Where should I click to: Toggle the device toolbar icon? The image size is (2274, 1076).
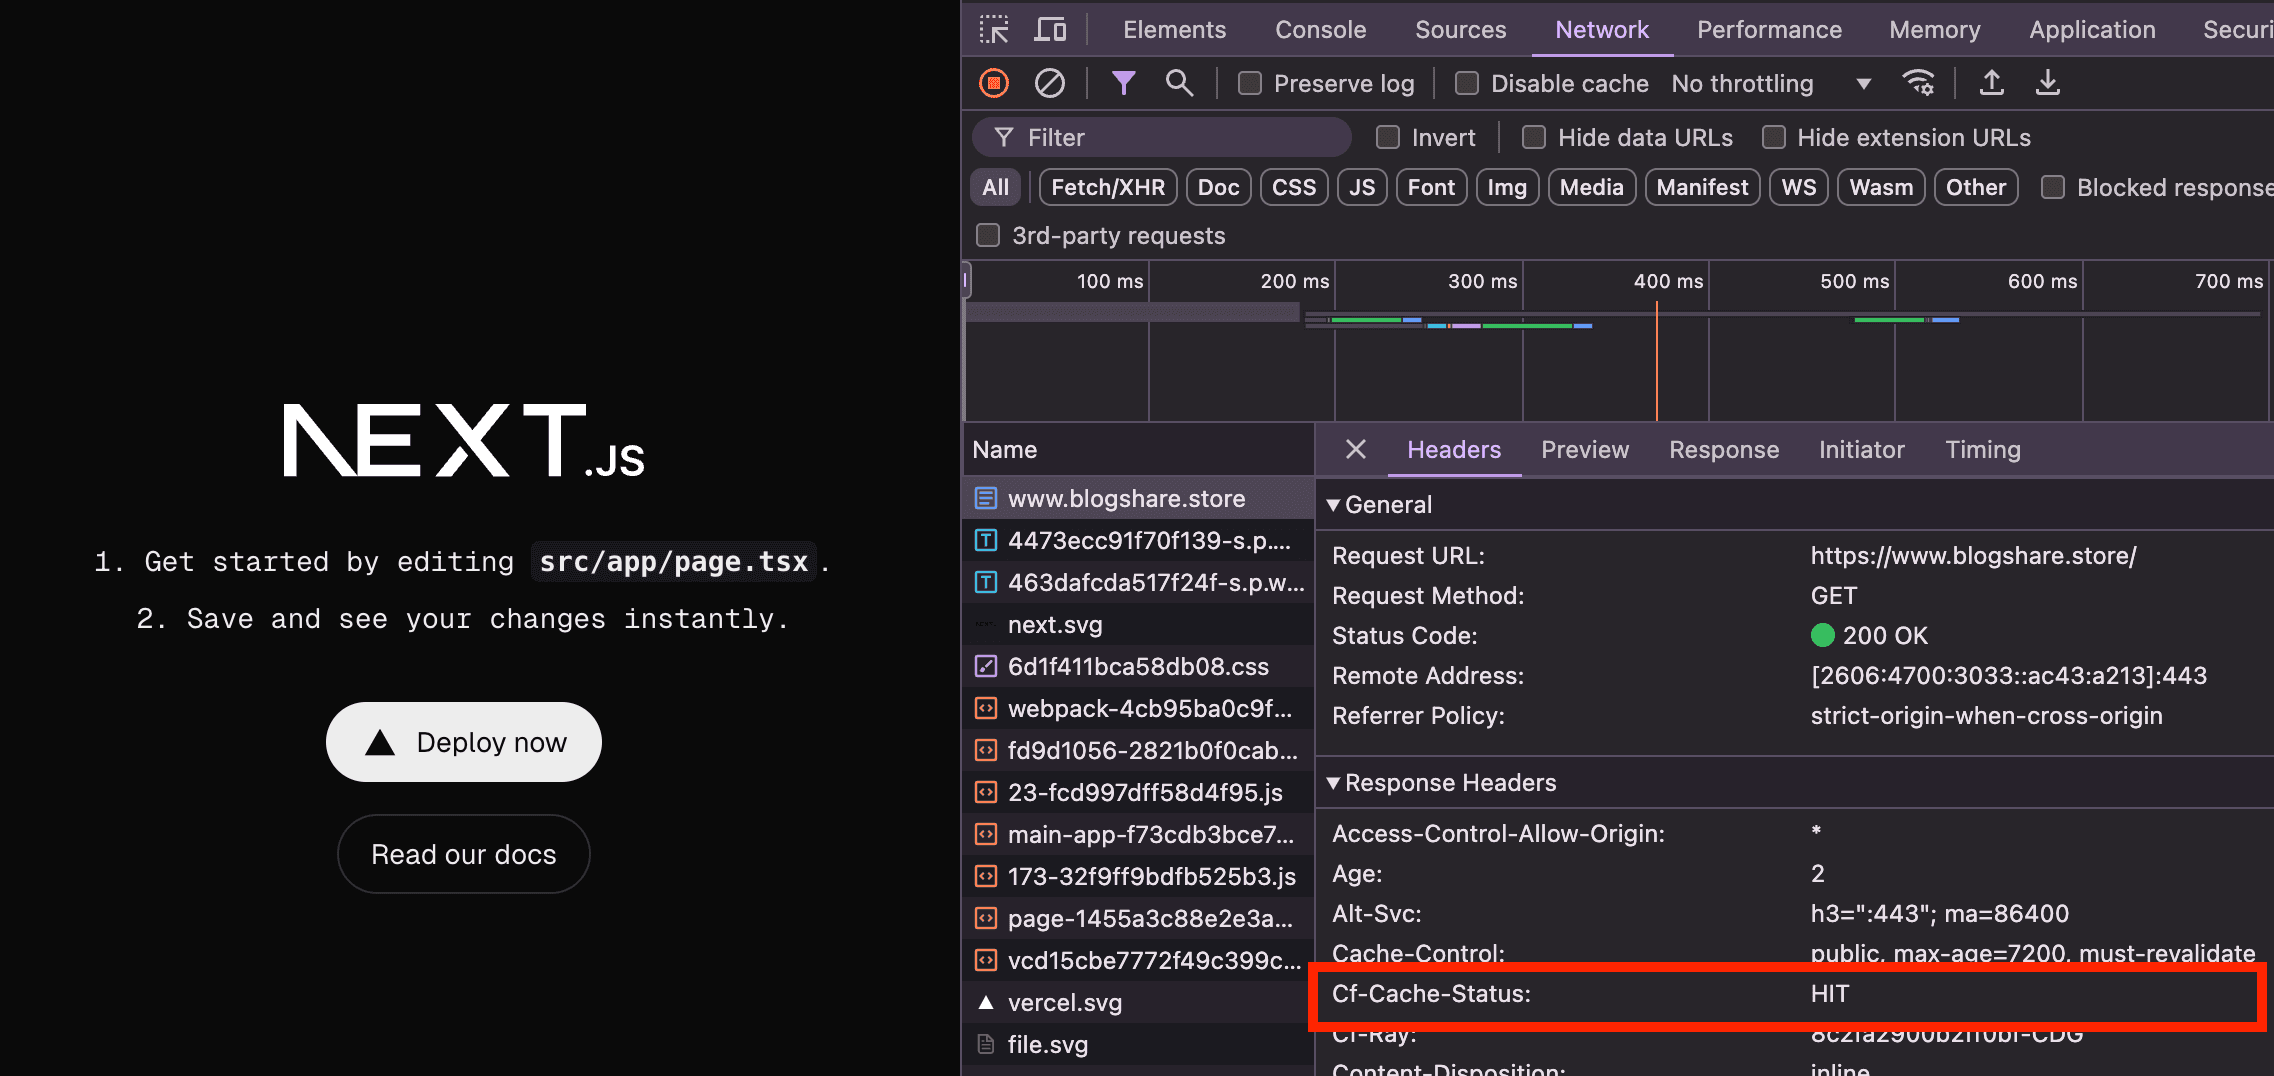(1049, 29)
